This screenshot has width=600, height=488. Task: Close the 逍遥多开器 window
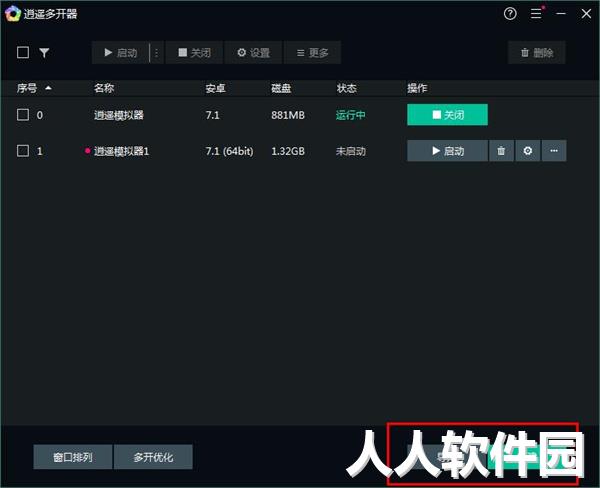pyautogui.click(x=586, y=14)
